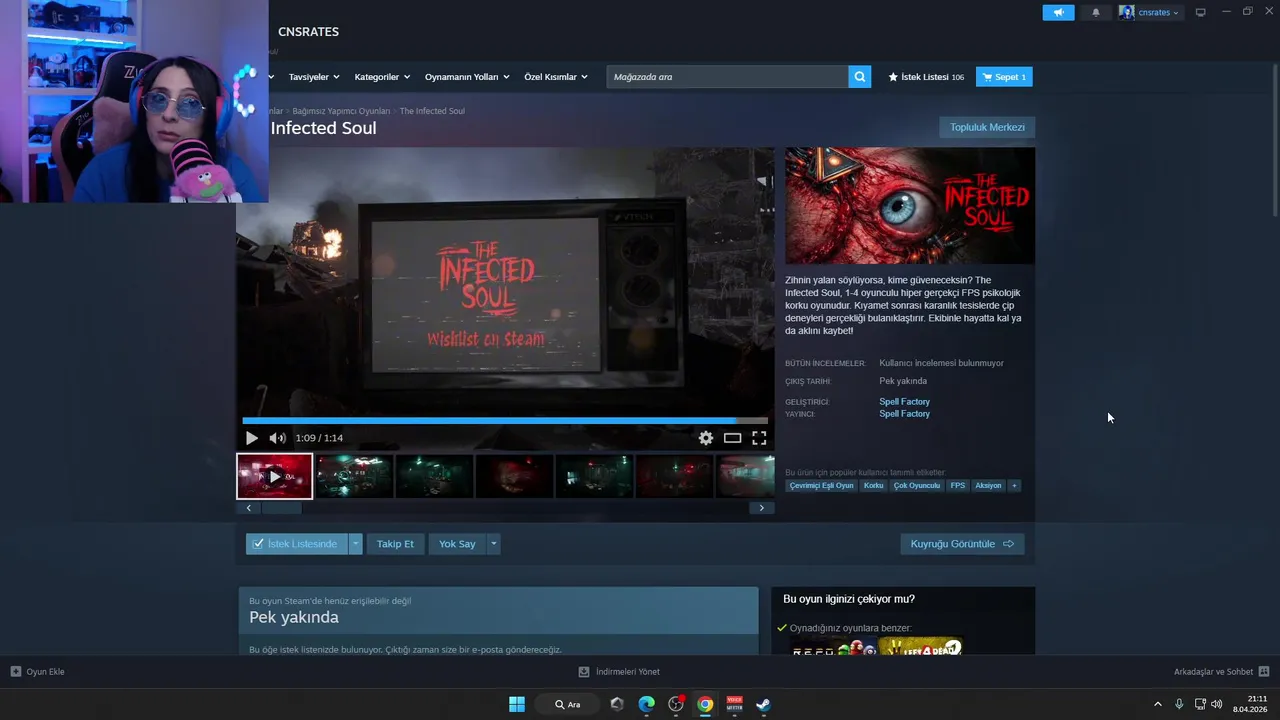Expand the Kategoriler menu
This screenshot has width=1280, height=720.
pyautogui.click(x=382, y=77)
